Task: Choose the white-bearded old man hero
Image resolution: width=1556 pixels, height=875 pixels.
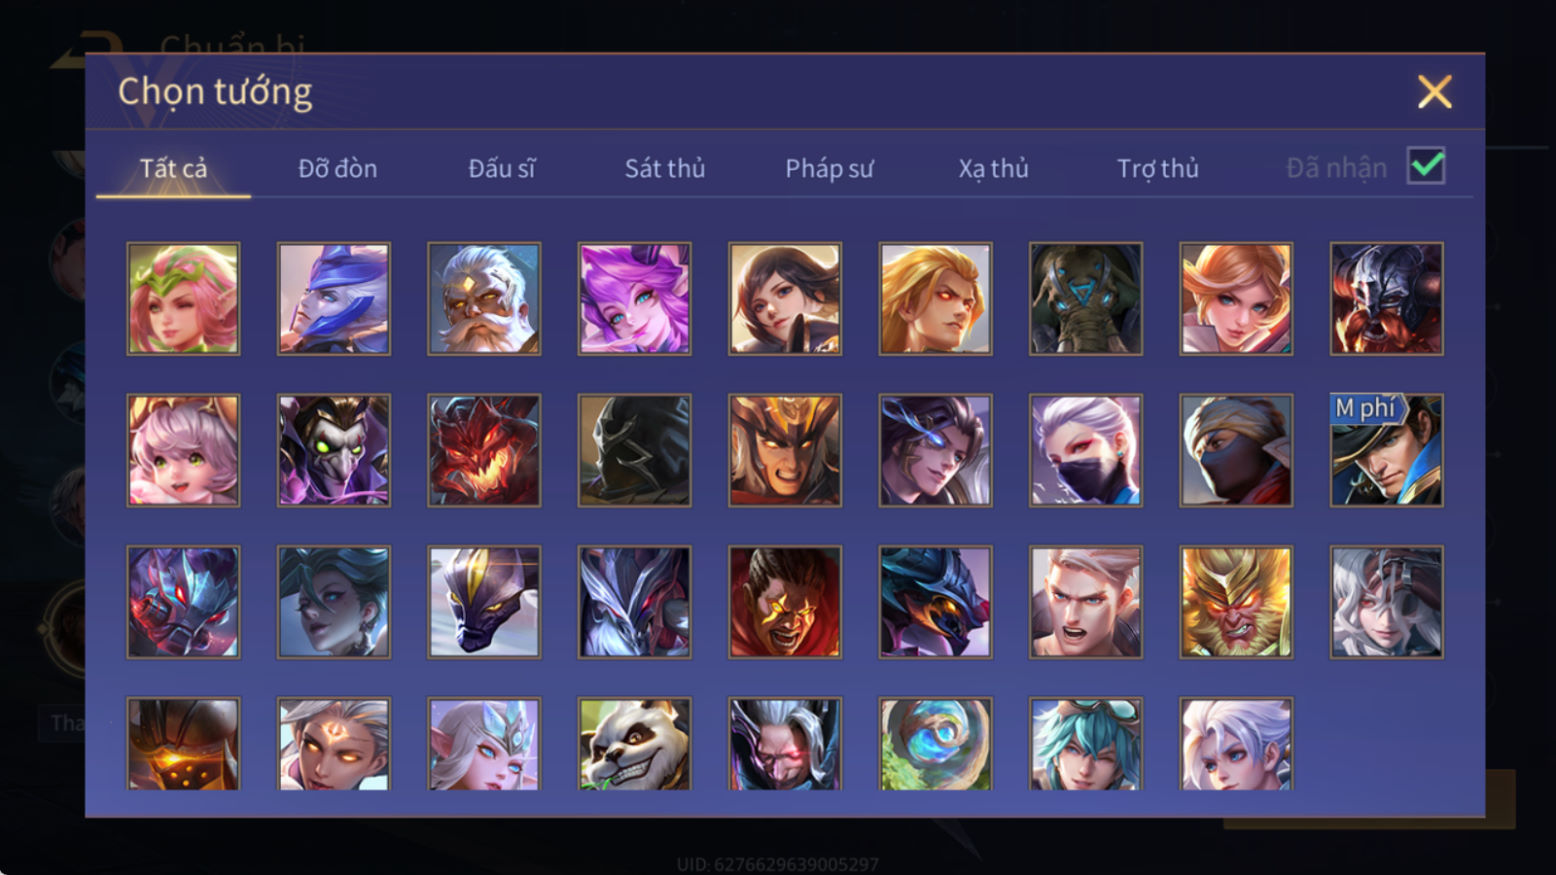Action: pyautogui.click(x=484, y=298)
